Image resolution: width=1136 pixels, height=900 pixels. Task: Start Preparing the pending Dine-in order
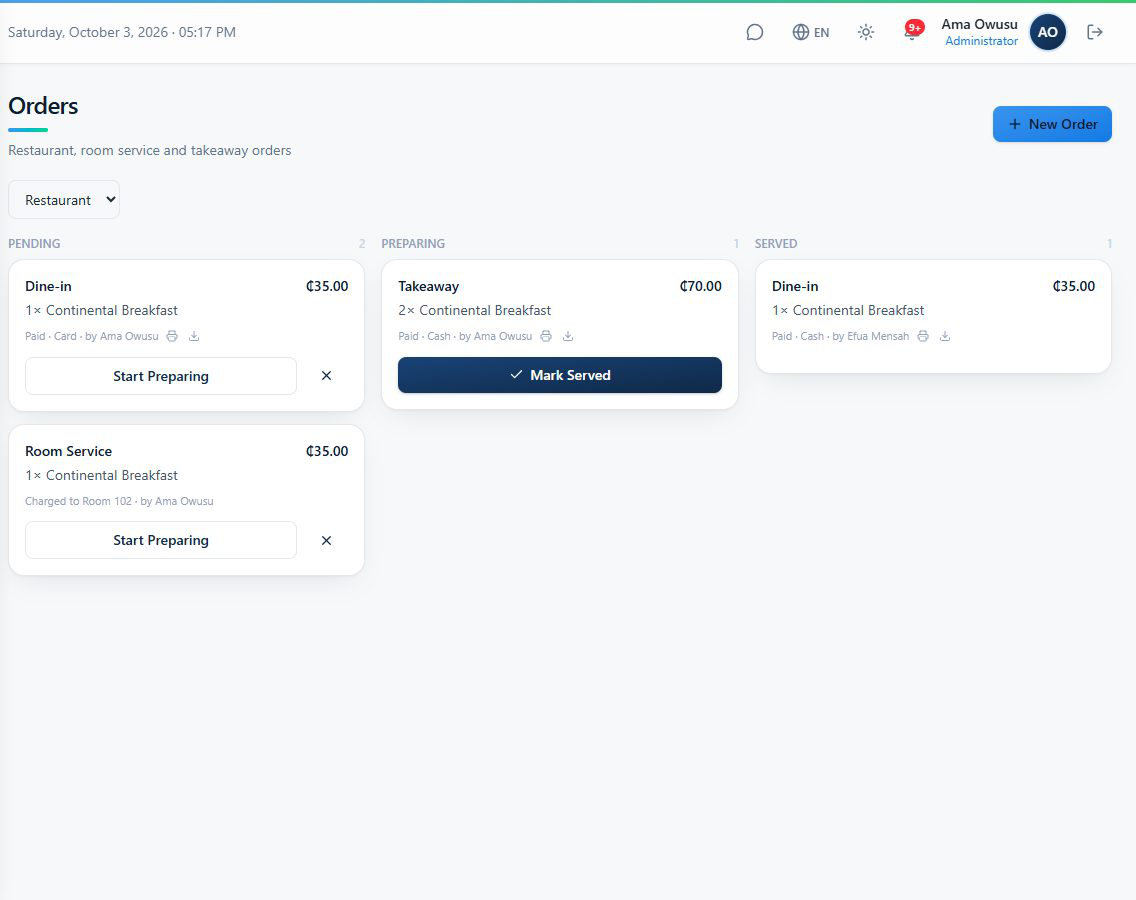[x=161, y=376]
